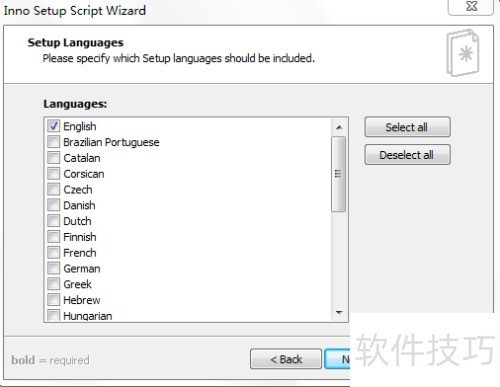Enable the French language checkbox
The height and width of the screenshot is (387, 500).
[x=53, y=253]
